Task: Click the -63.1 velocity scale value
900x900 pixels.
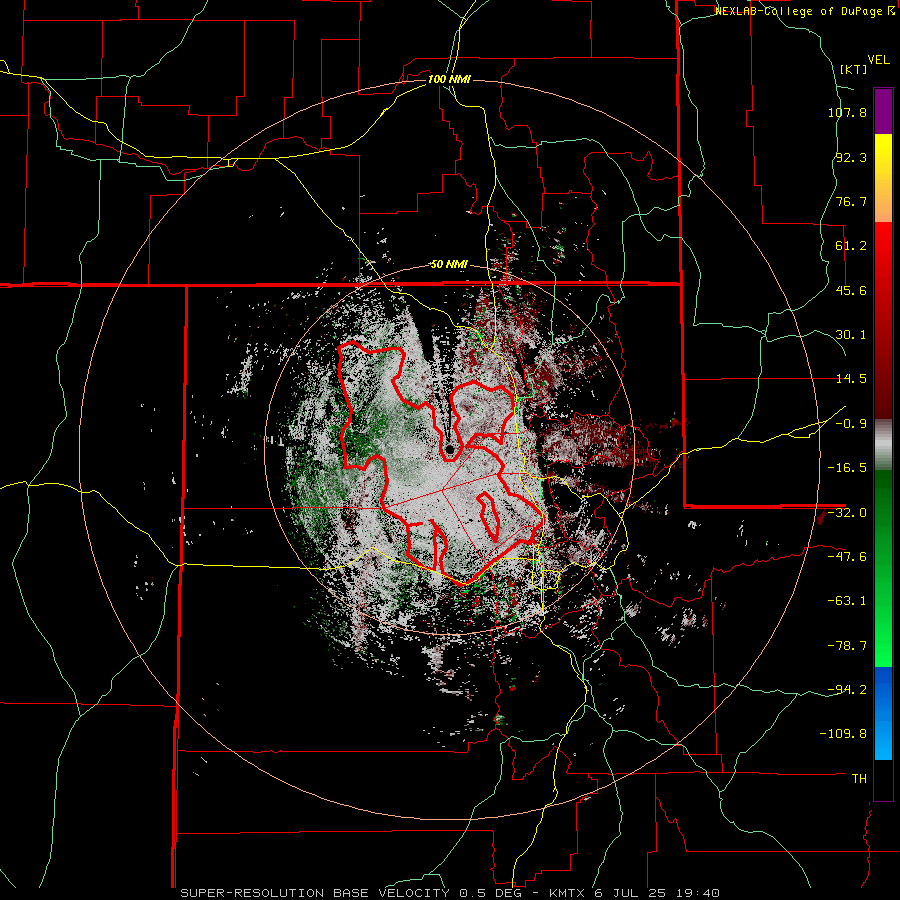Action: click(847, 601)
